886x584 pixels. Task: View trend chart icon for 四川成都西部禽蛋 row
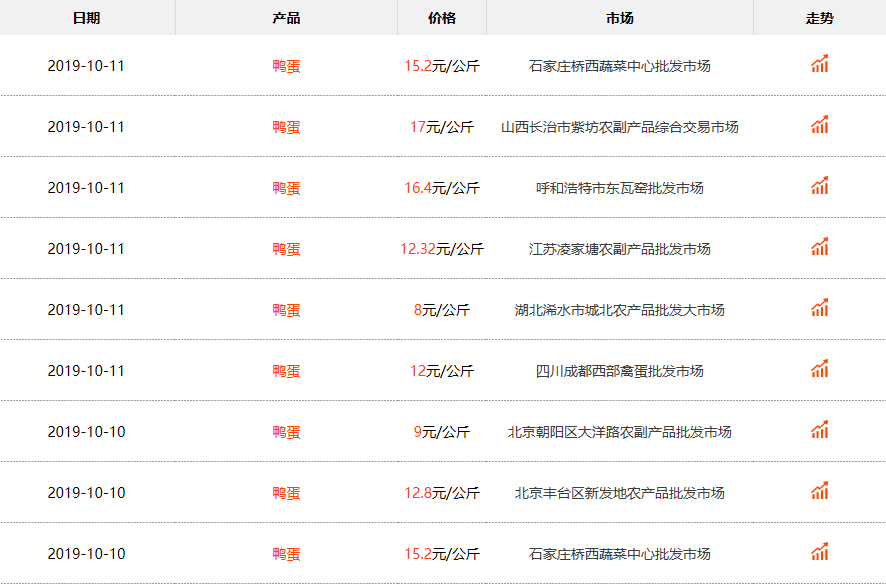click(x=819, y=369)
